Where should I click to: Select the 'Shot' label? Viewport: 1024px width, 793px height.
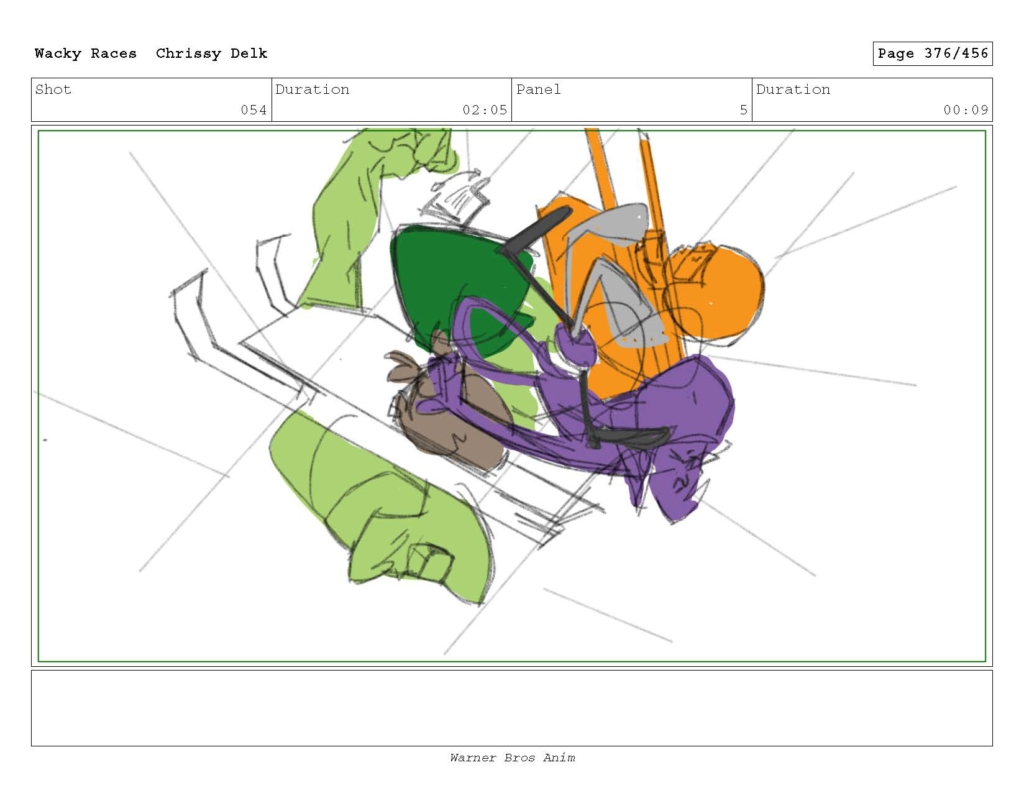(x=53, y=89)
